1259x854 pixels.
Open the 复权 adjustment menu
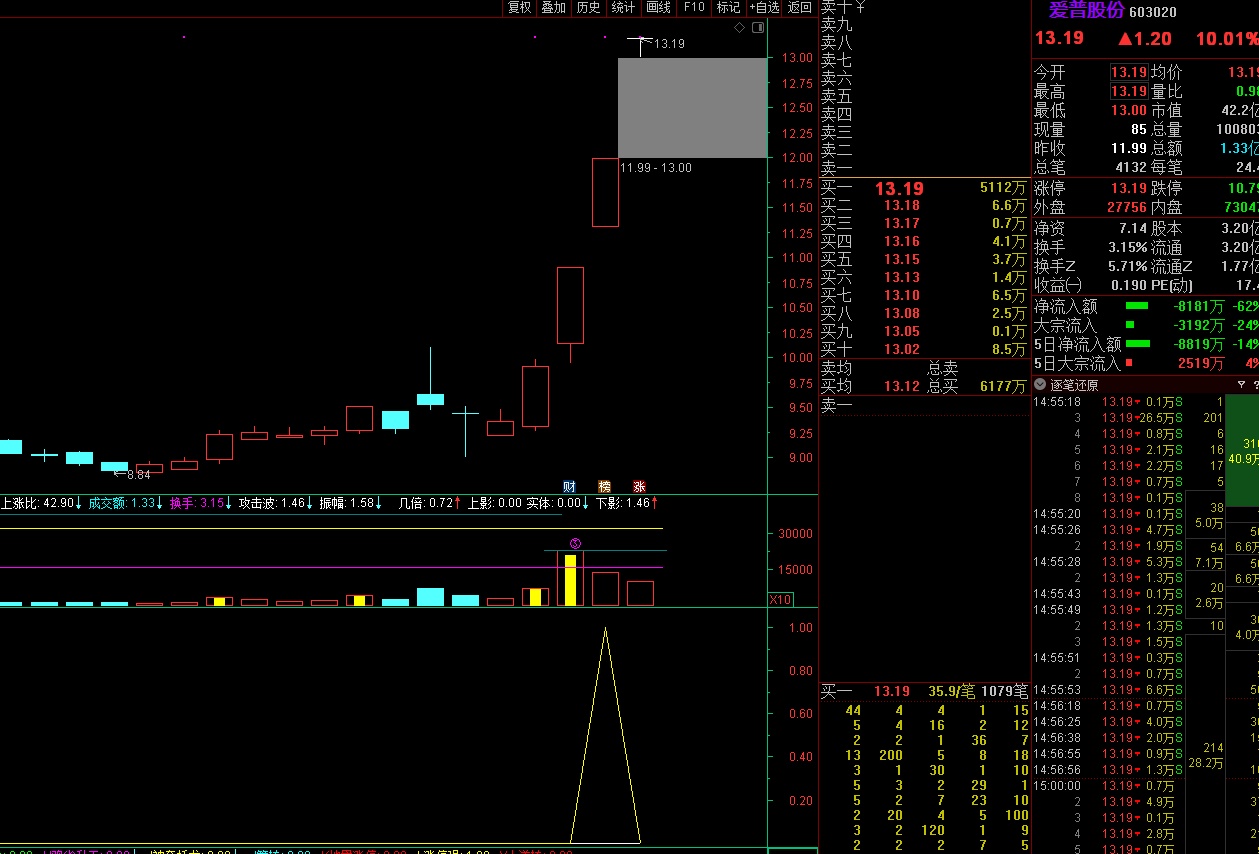tap(519, 7)
